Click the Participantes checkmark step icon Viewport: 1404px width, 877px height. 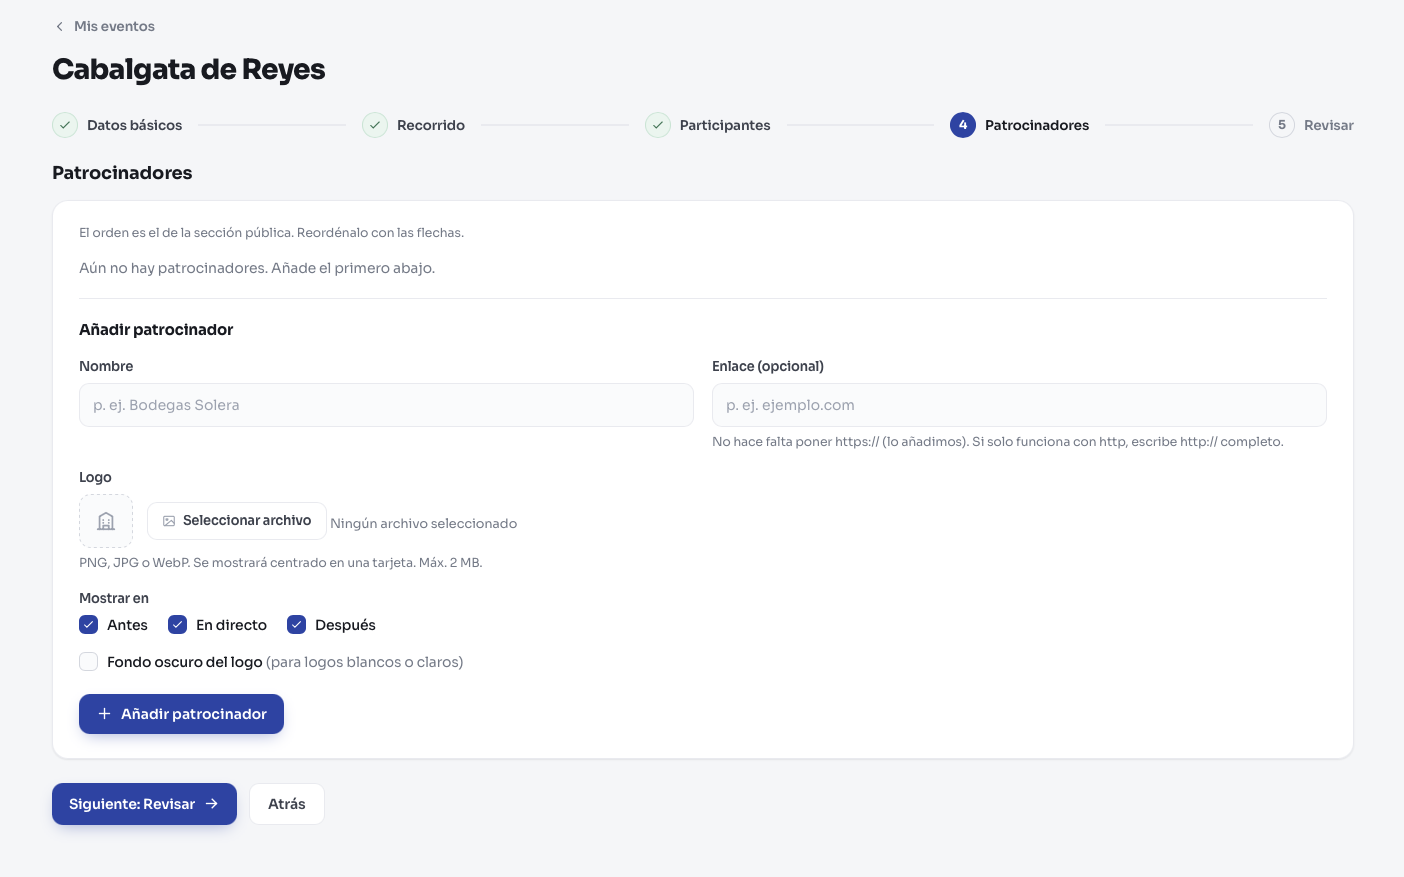point(658,125)
